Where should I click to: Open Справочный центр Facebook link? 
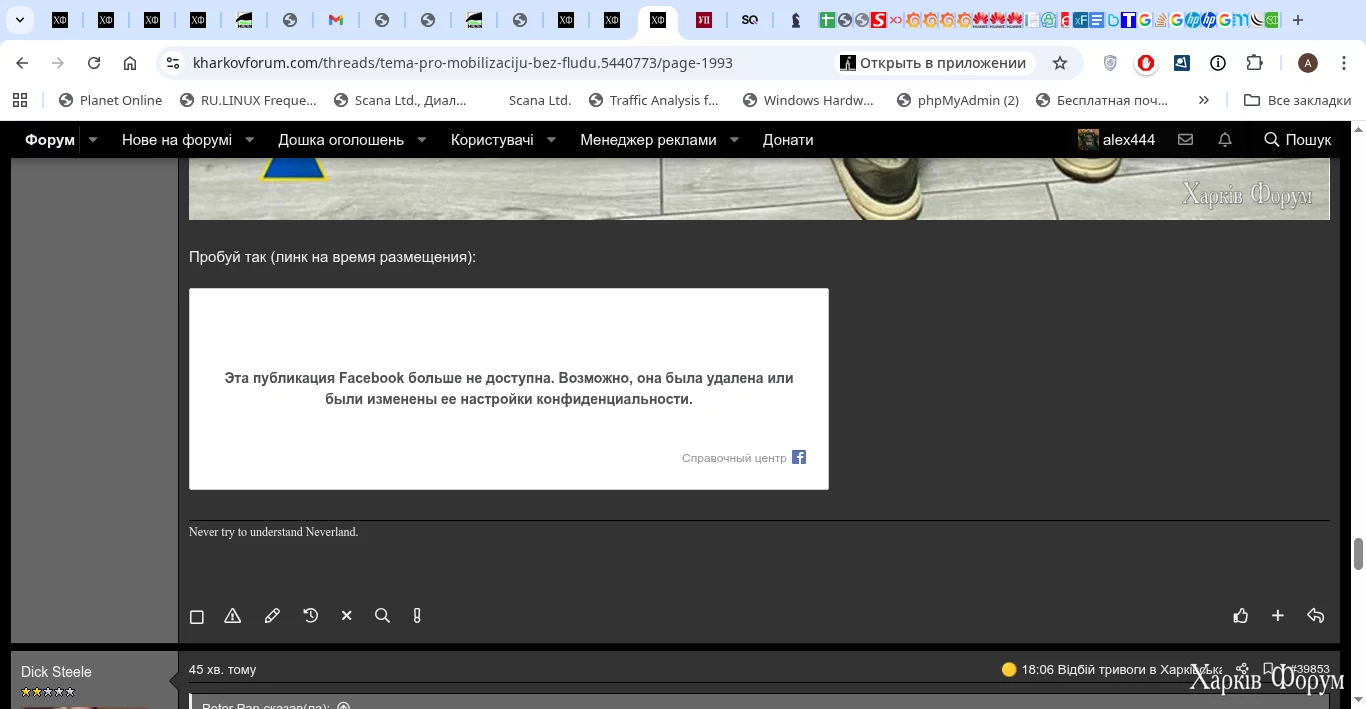(x=734, y=458)
